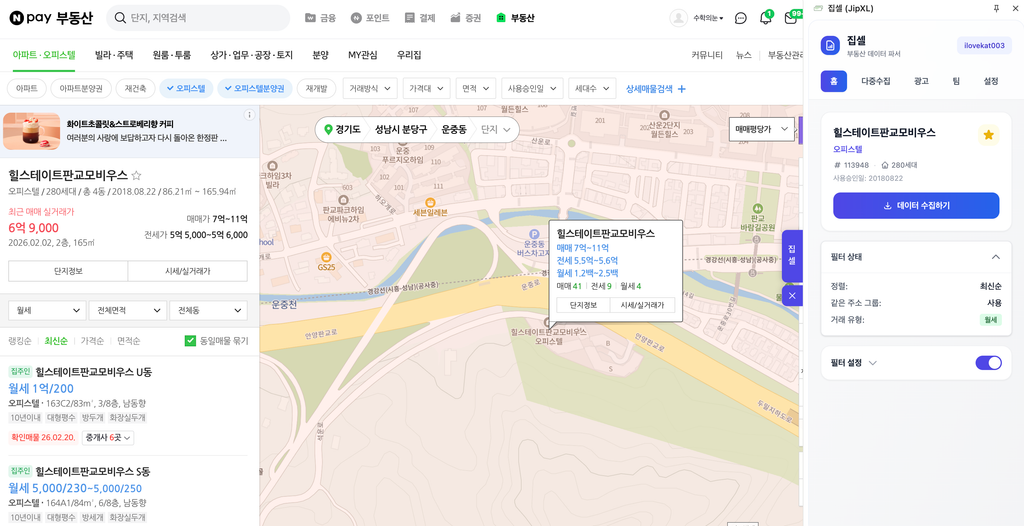Click the ilovekat003 account badge
The height and width of the screenshot is (526, 1024).
(984, 45)
